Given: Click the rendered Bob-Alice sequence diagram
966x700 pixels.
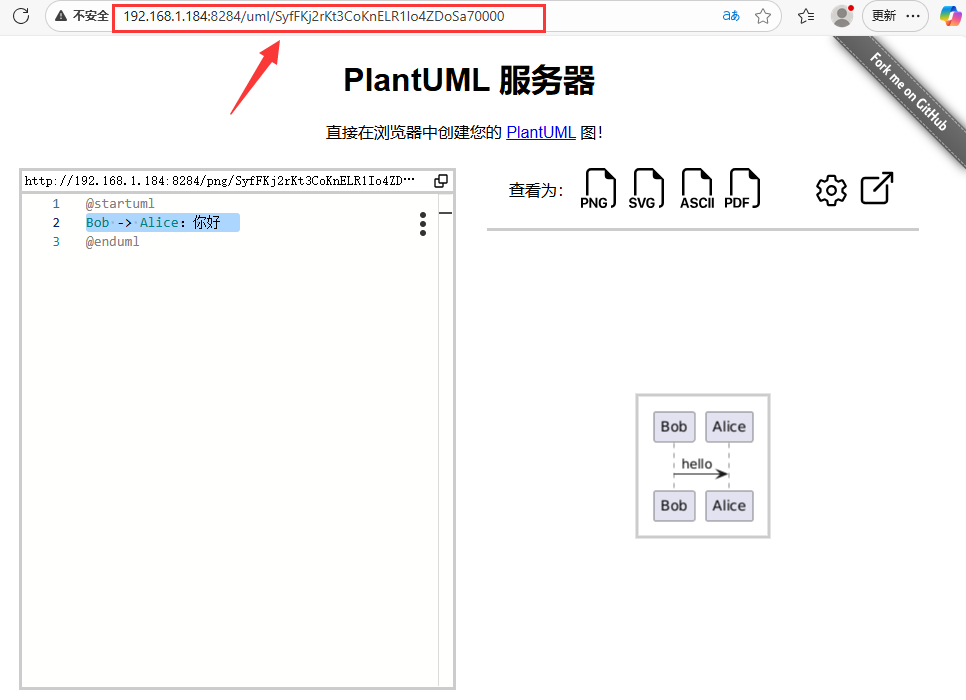Looking at the screenshot, I should coord(703,466).
